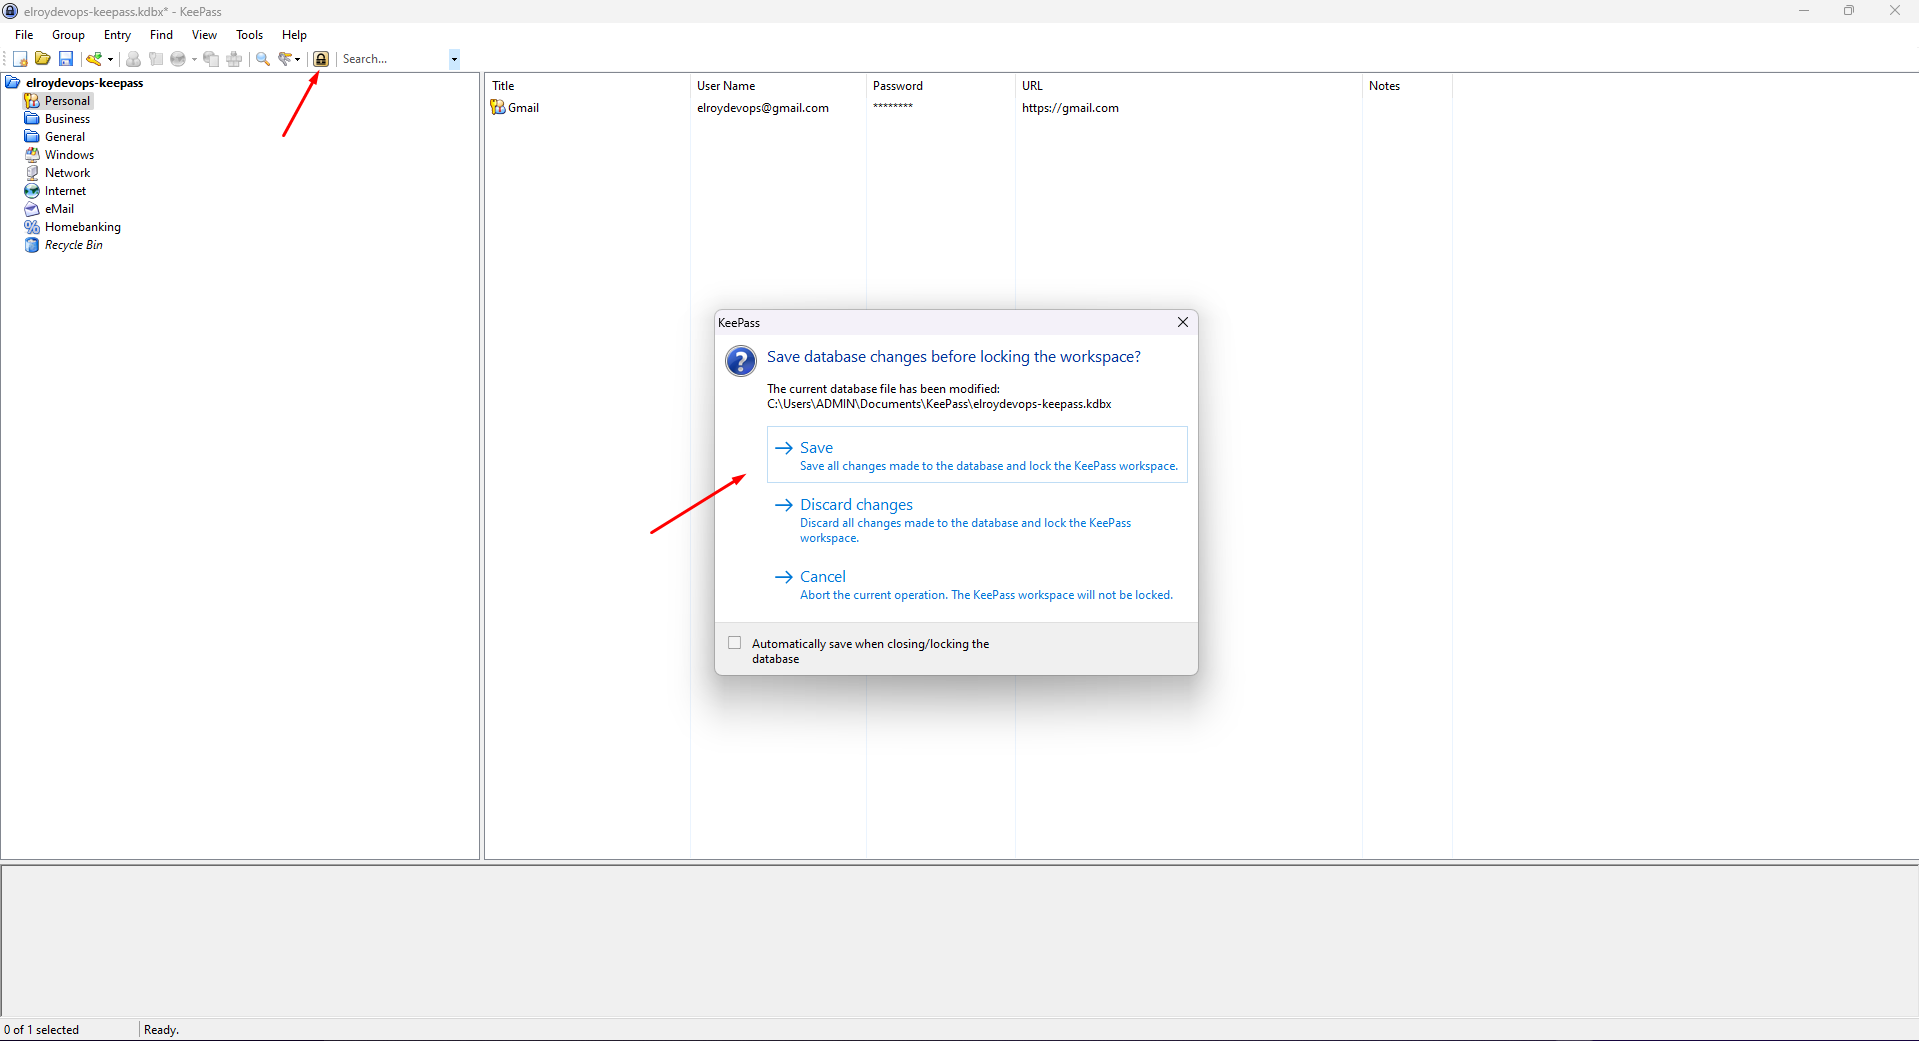The width and height of the screenshot is (1919, 1041).
Task: Click the Save database floppy icon
Action: coord(66,59)
